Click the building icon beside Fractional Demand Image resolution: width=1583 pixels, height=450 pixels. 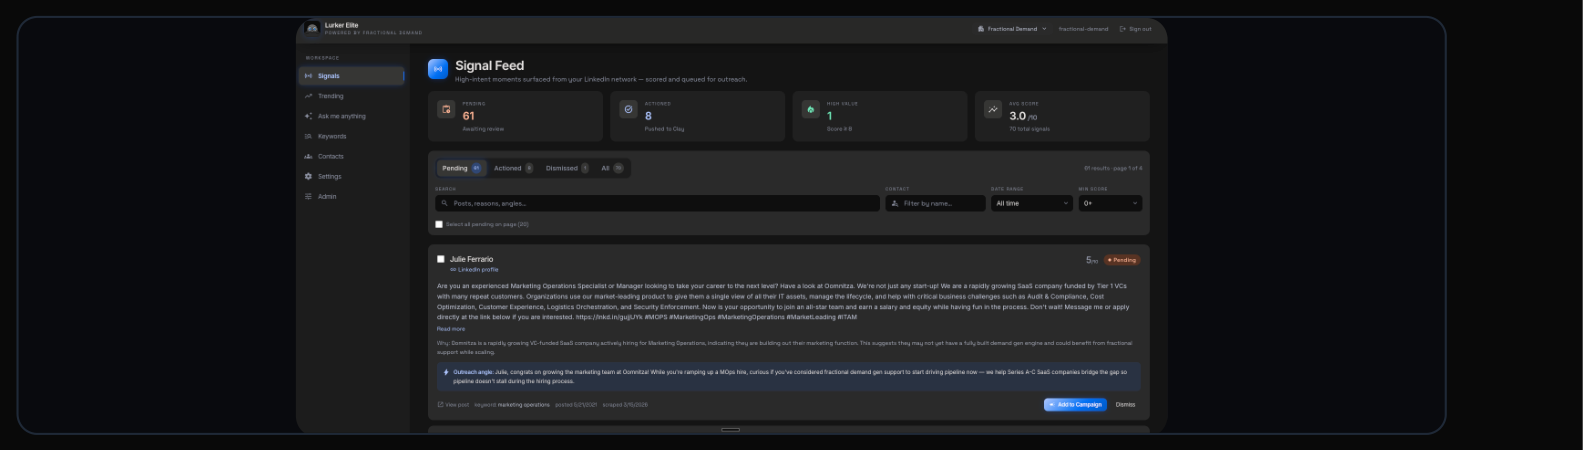(981, 29)
